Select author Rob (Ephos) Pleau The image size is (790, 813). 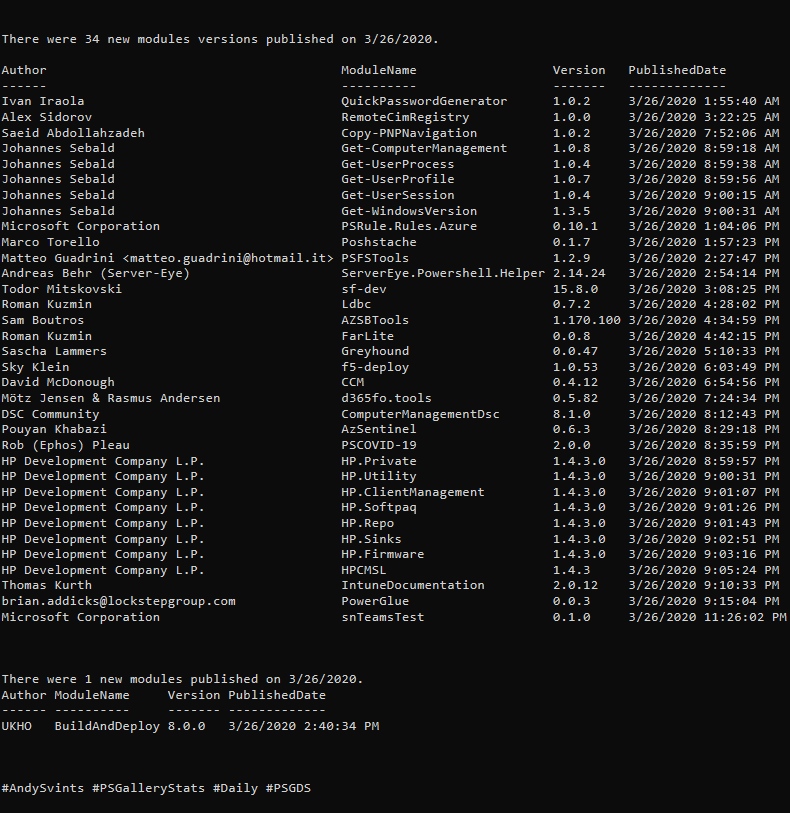66,445
